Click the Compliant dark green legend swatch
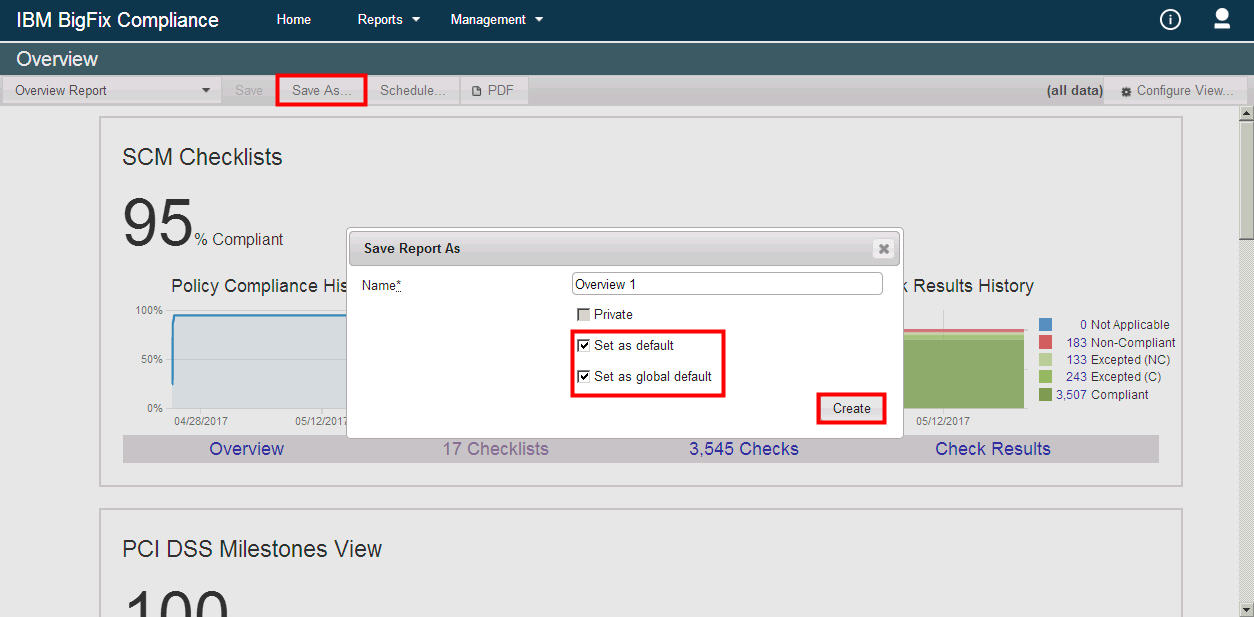The width and height of the screenshot is (1254, 617). [1046, 394]
